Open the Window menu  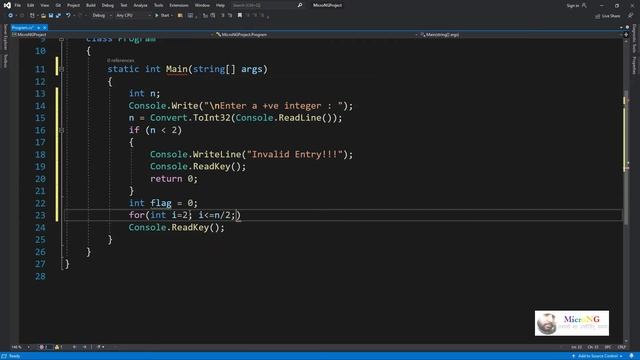[202, 5]
